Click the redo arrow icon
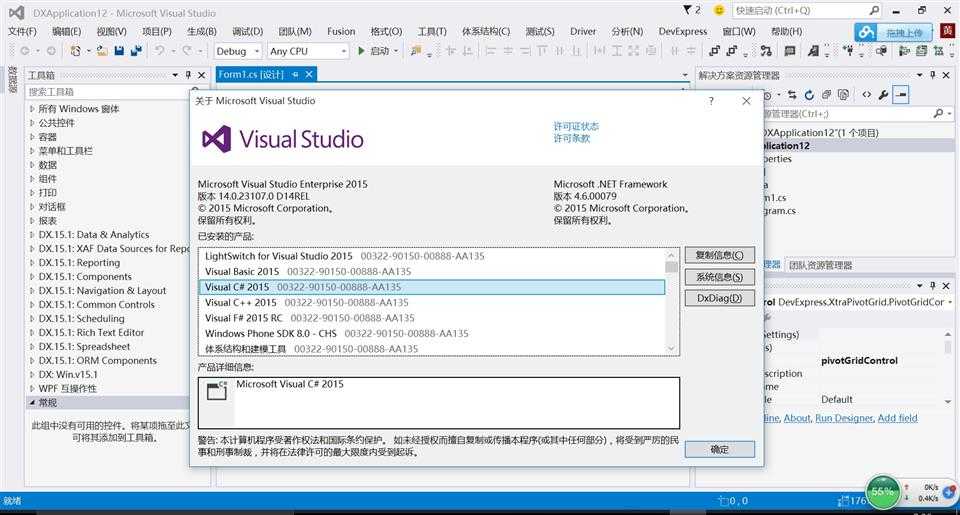The height and width of the screenshot is (515, 960). [187, 51]
